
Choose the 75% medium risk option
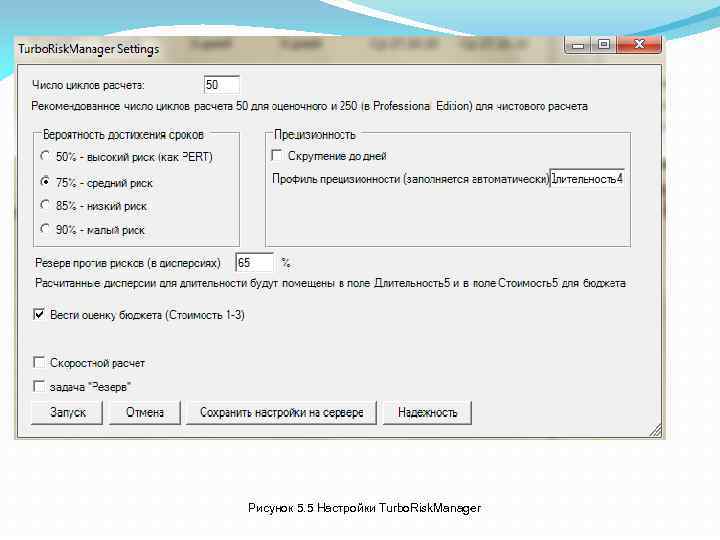45,182
